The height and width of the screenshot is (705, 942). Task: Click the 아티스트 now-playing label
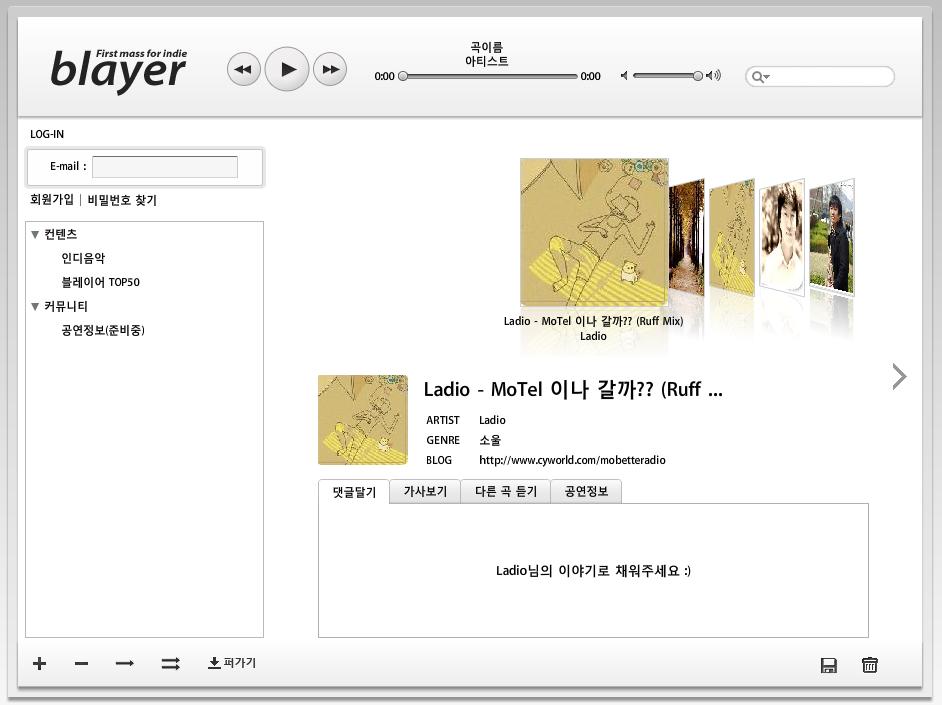coord(487,61)
